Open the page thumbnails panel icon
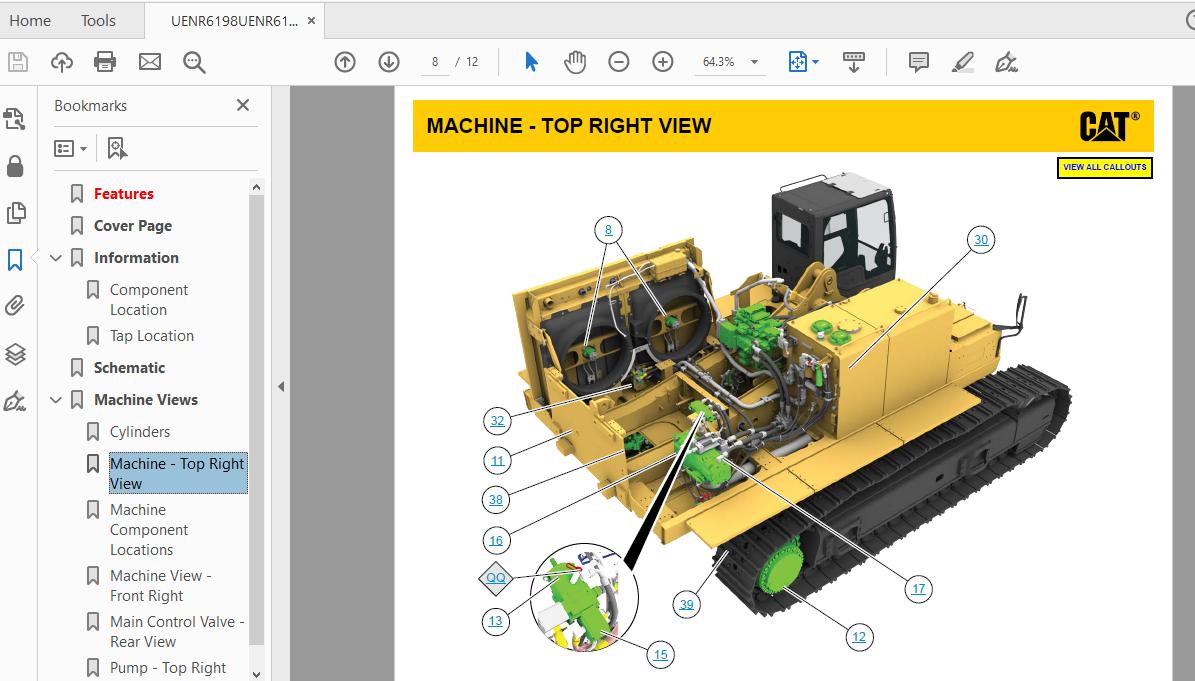1195x681 pixels. (x=16, y=213)
